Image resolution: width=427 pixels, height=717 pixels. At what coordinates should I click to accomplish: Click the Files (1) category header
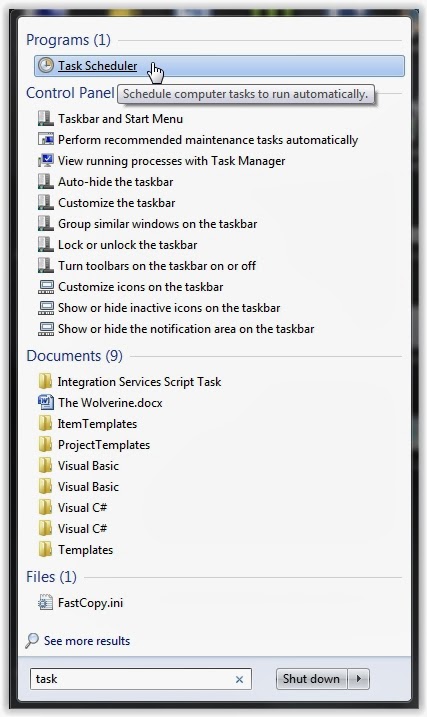[x=51, y=577]
